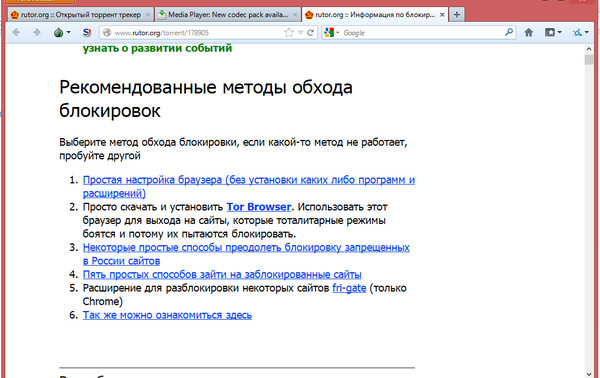Go back with the back arrow
600x378 pixels.
[x=16, y=33]
